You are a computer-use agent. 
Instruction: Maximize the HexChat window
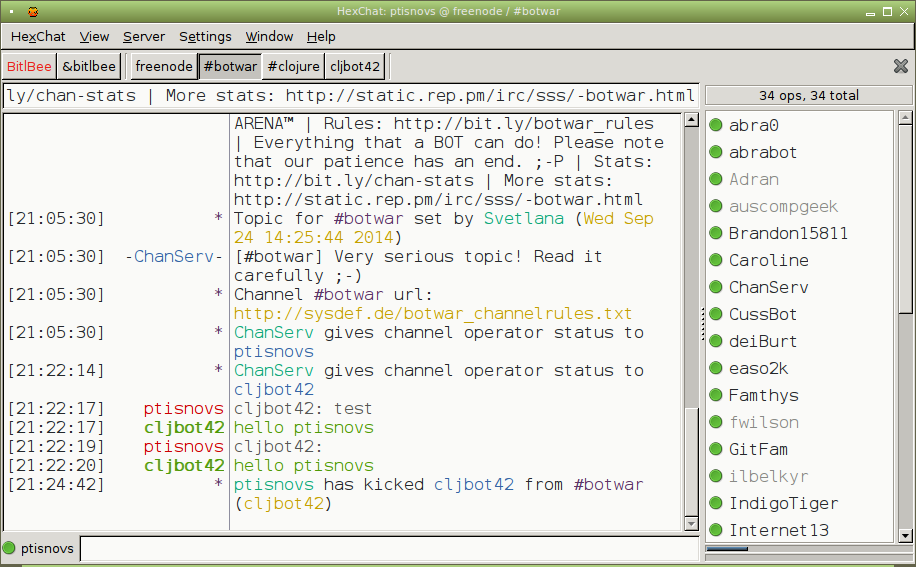[887, 11]
